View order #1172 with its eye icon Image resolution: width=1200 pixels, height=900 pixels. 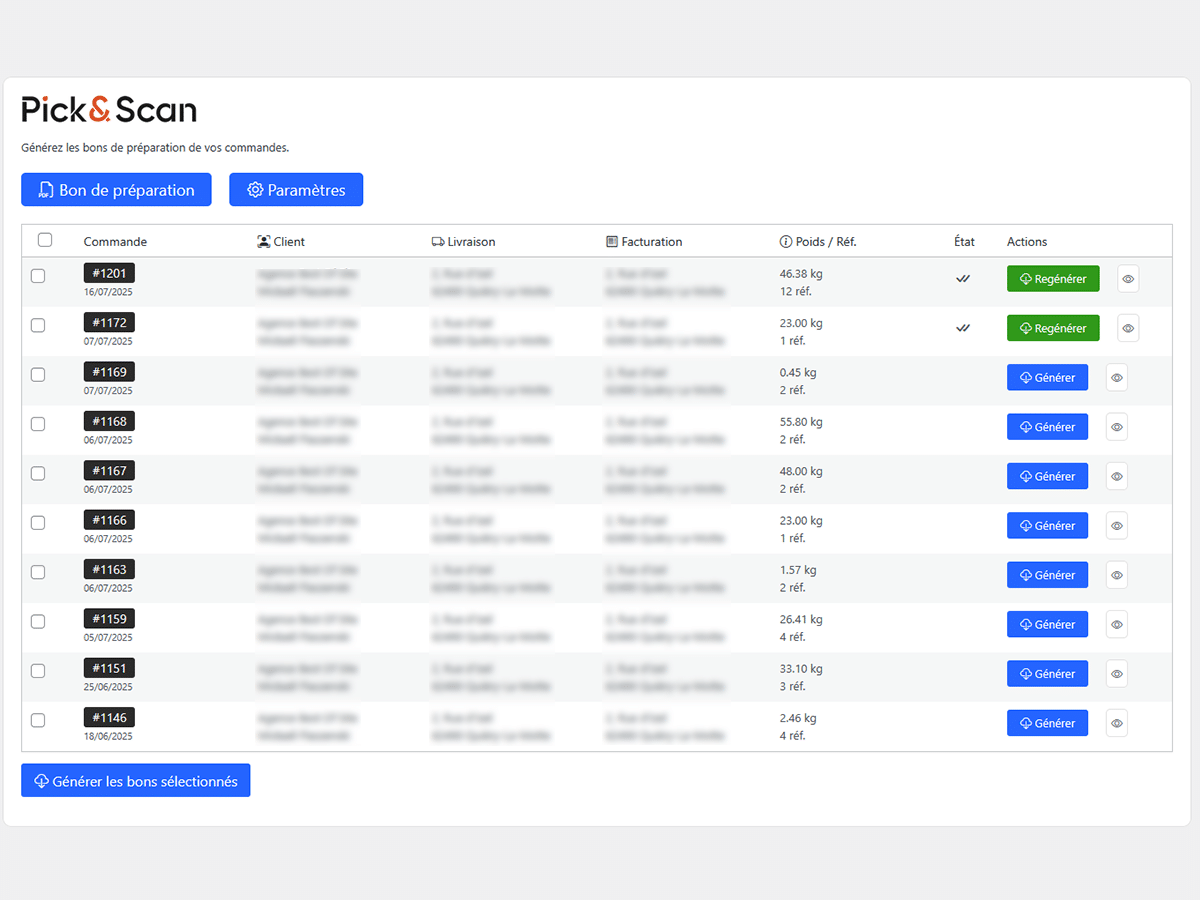pyautogui.click(x=1128, y=328)
